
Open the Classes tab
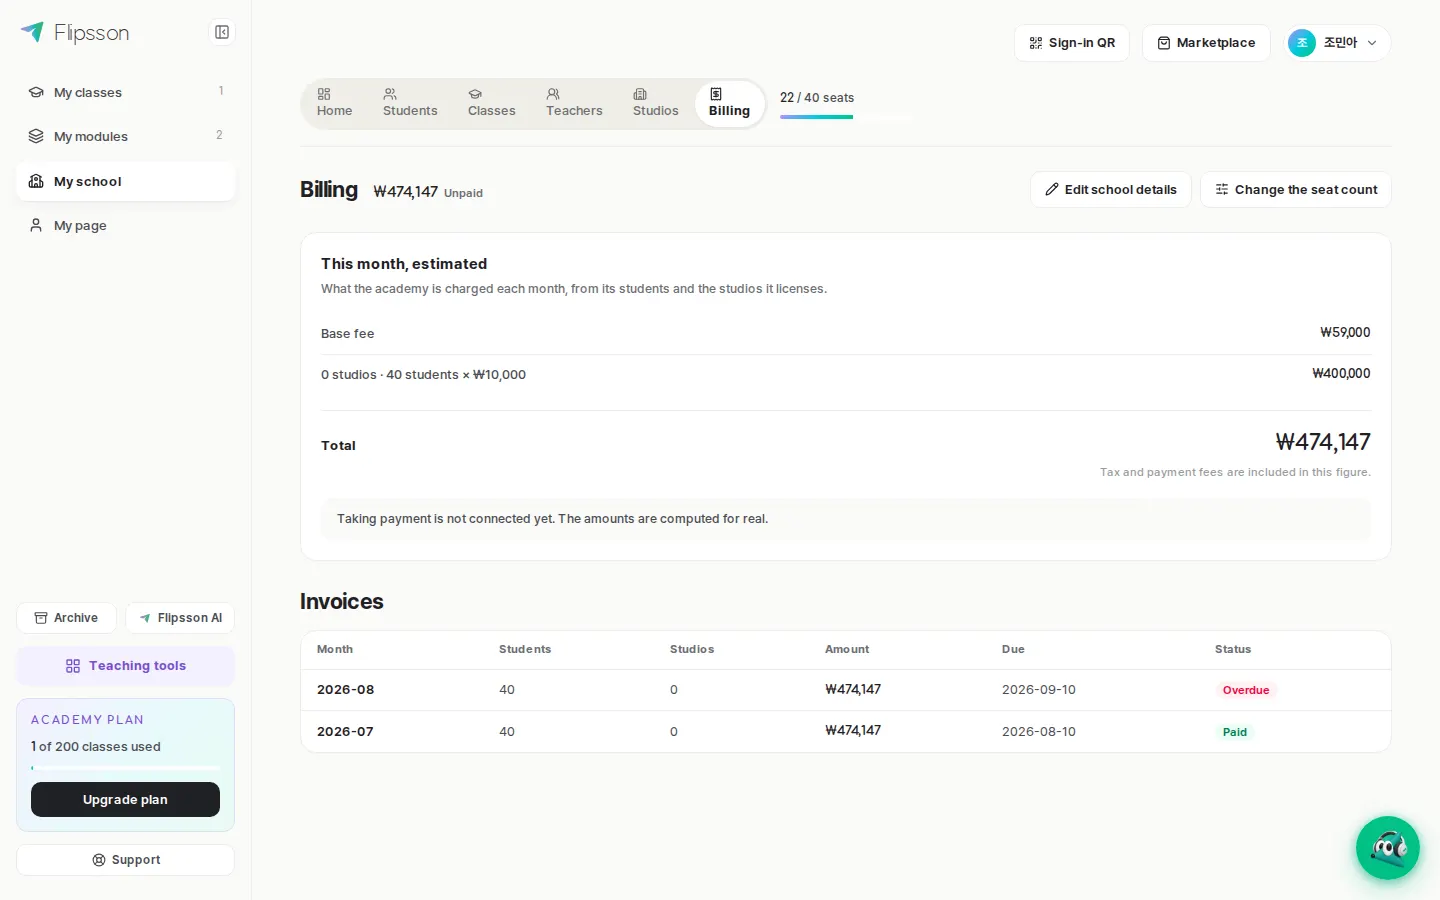491,103
